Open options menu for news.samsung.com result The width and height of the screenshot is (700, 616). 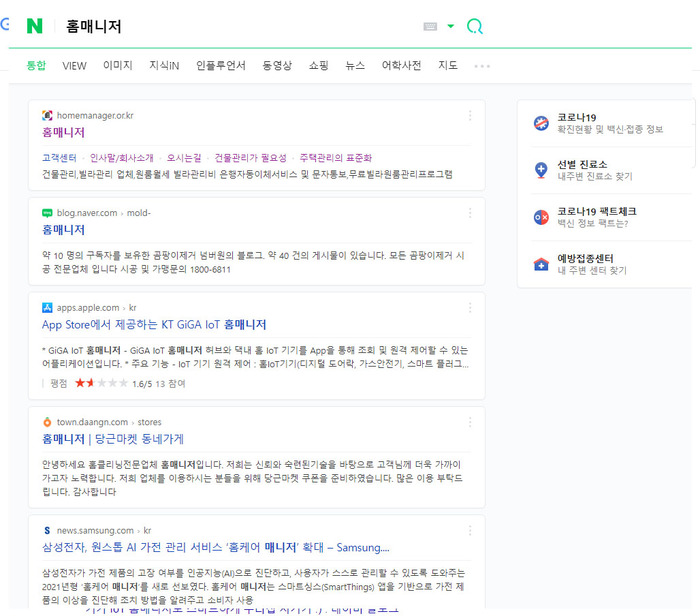point(470,530)
